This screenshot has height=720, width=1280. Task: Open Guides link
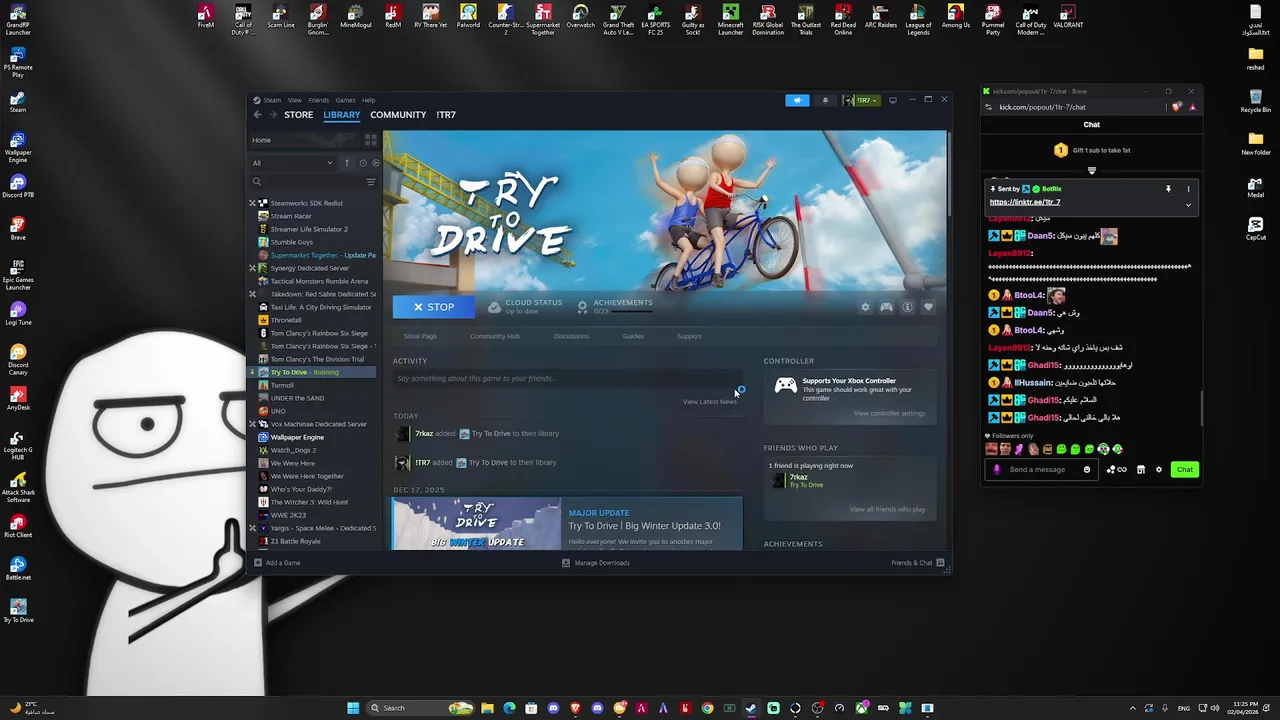pos(633,336)
